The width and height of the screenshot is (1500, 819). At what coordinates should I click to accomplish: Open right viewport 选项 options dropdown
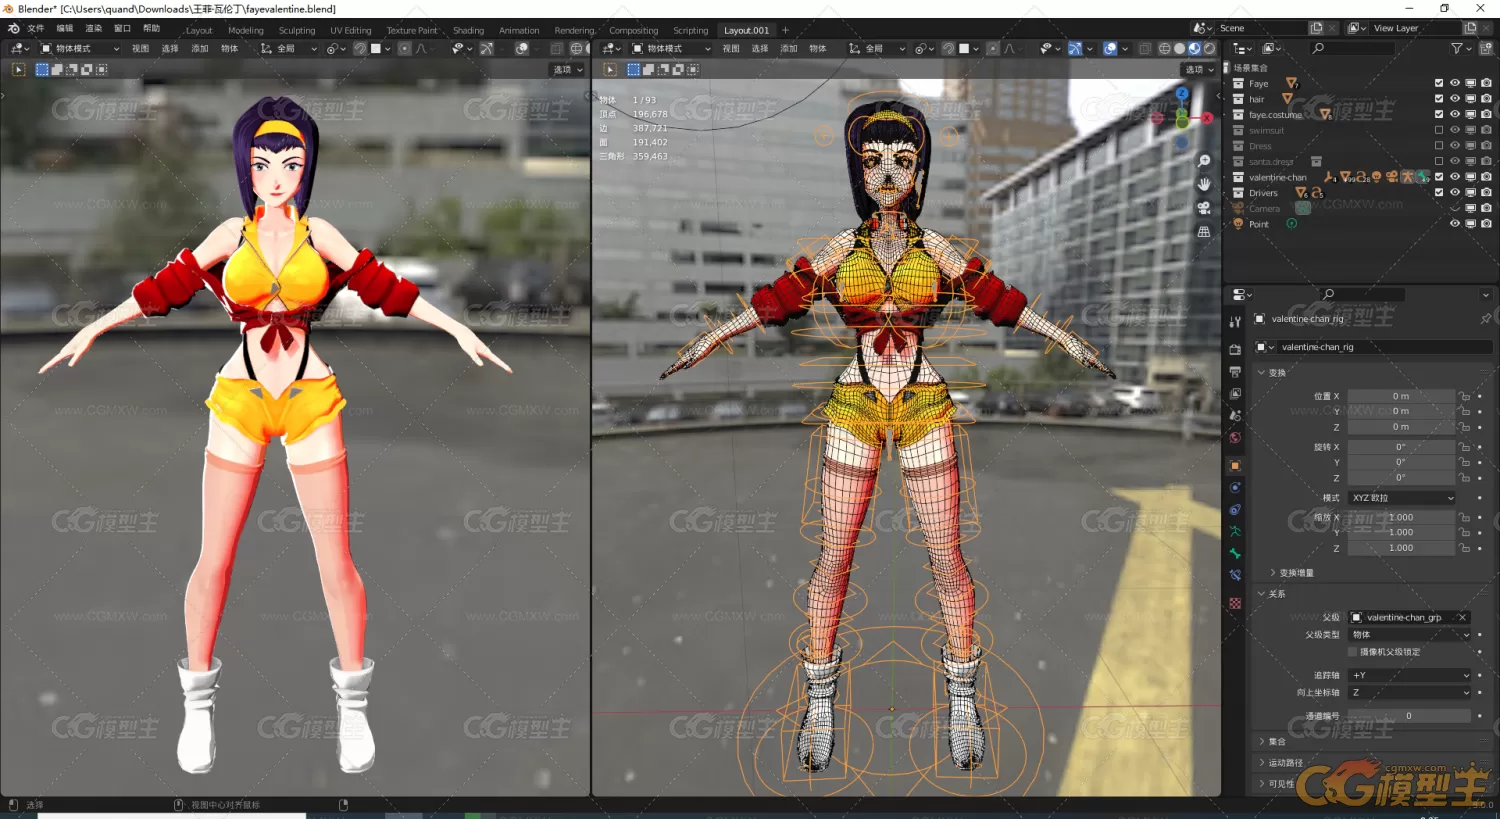point(1199,70)
